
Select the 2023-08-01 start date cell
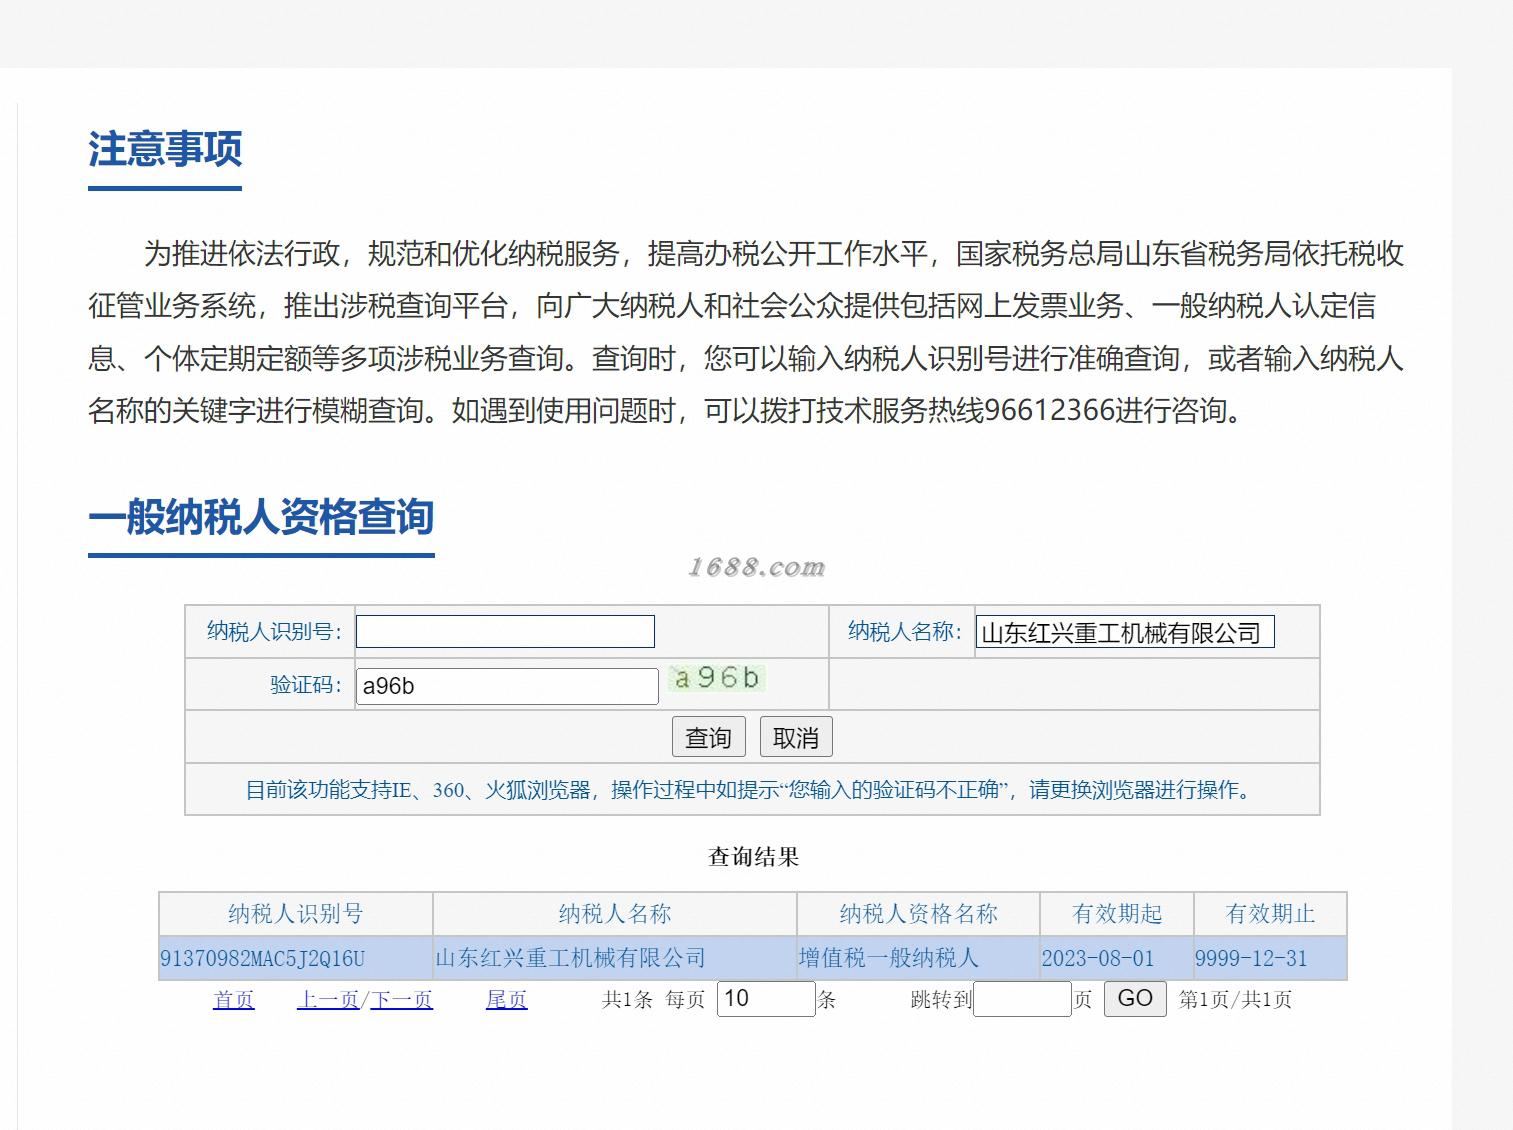click(1117, 958)
